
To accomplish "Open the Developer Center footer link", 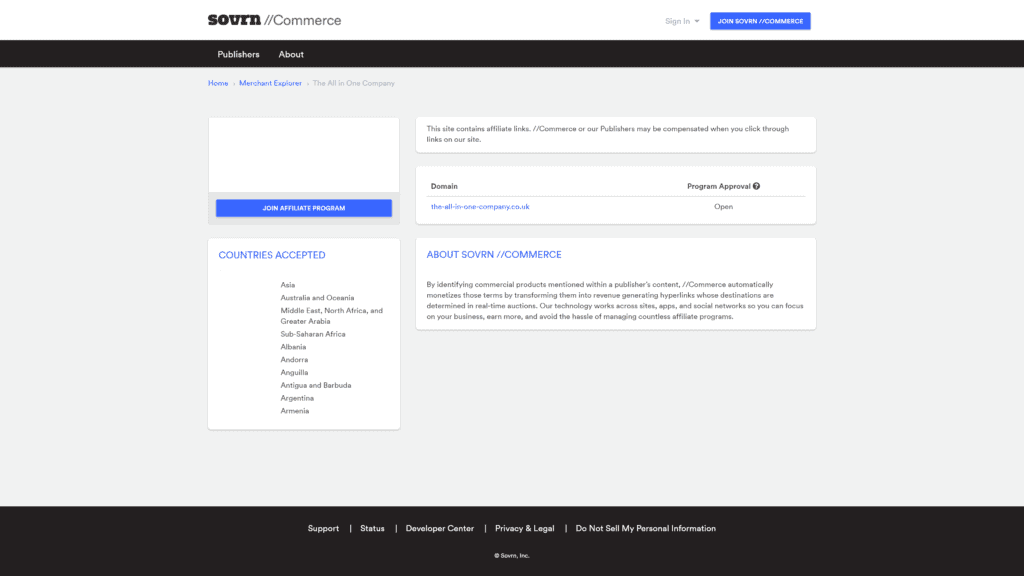I will 440,528.
